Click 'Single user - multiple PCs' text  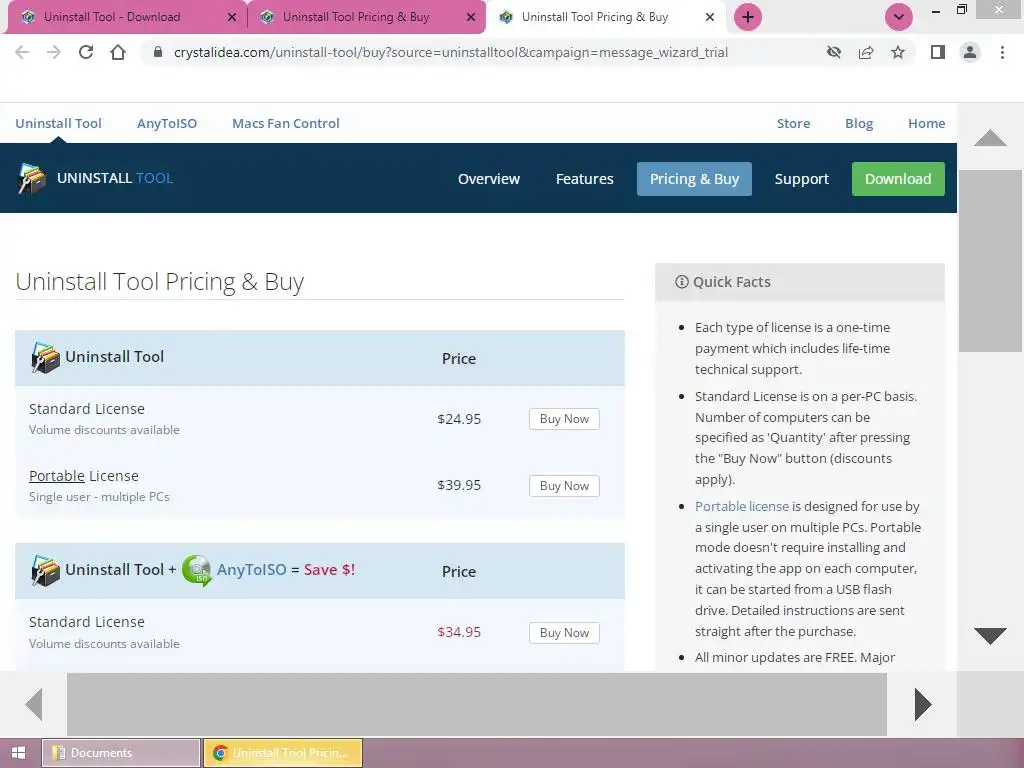click(x=99, y=497)
